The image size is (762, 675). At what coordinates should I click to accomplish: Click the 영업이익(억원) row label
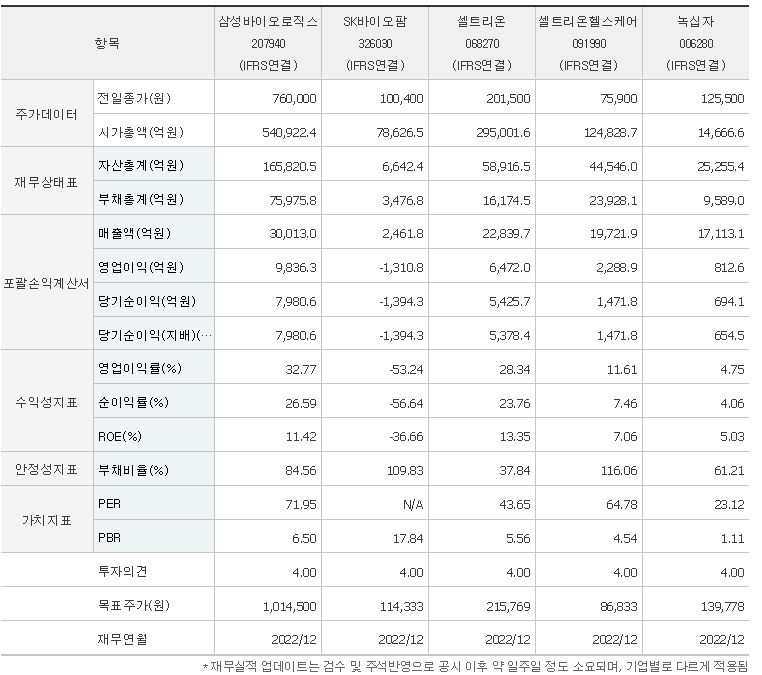pos(141,267)
